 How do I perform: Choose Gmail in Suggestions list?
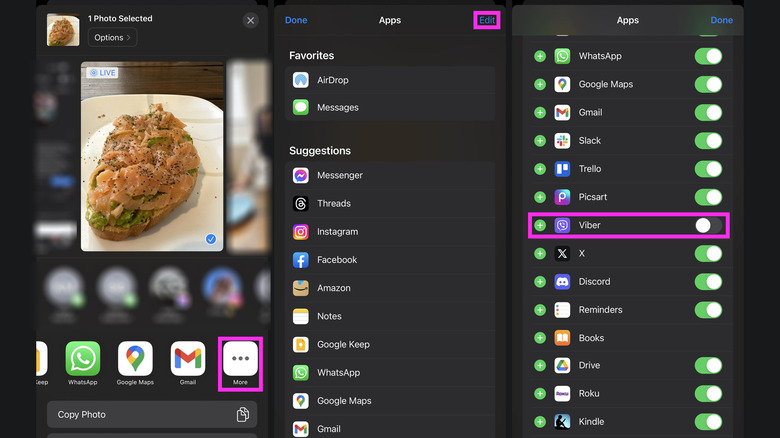(x=390, y=429)
